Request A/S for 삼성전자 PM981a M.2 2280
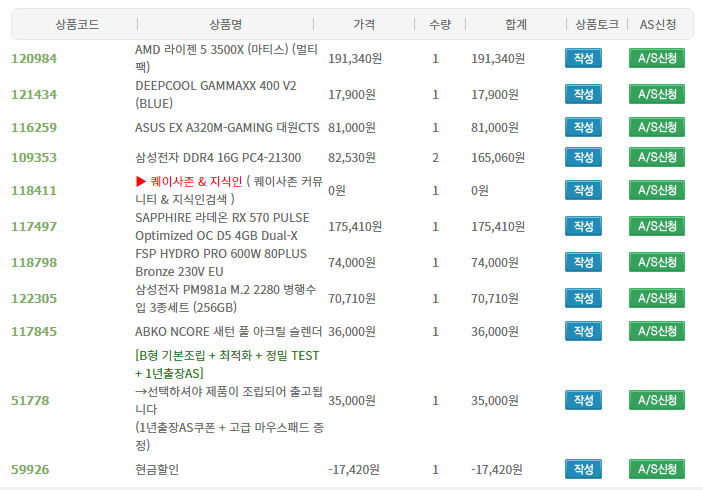 [x=657, y=298]
